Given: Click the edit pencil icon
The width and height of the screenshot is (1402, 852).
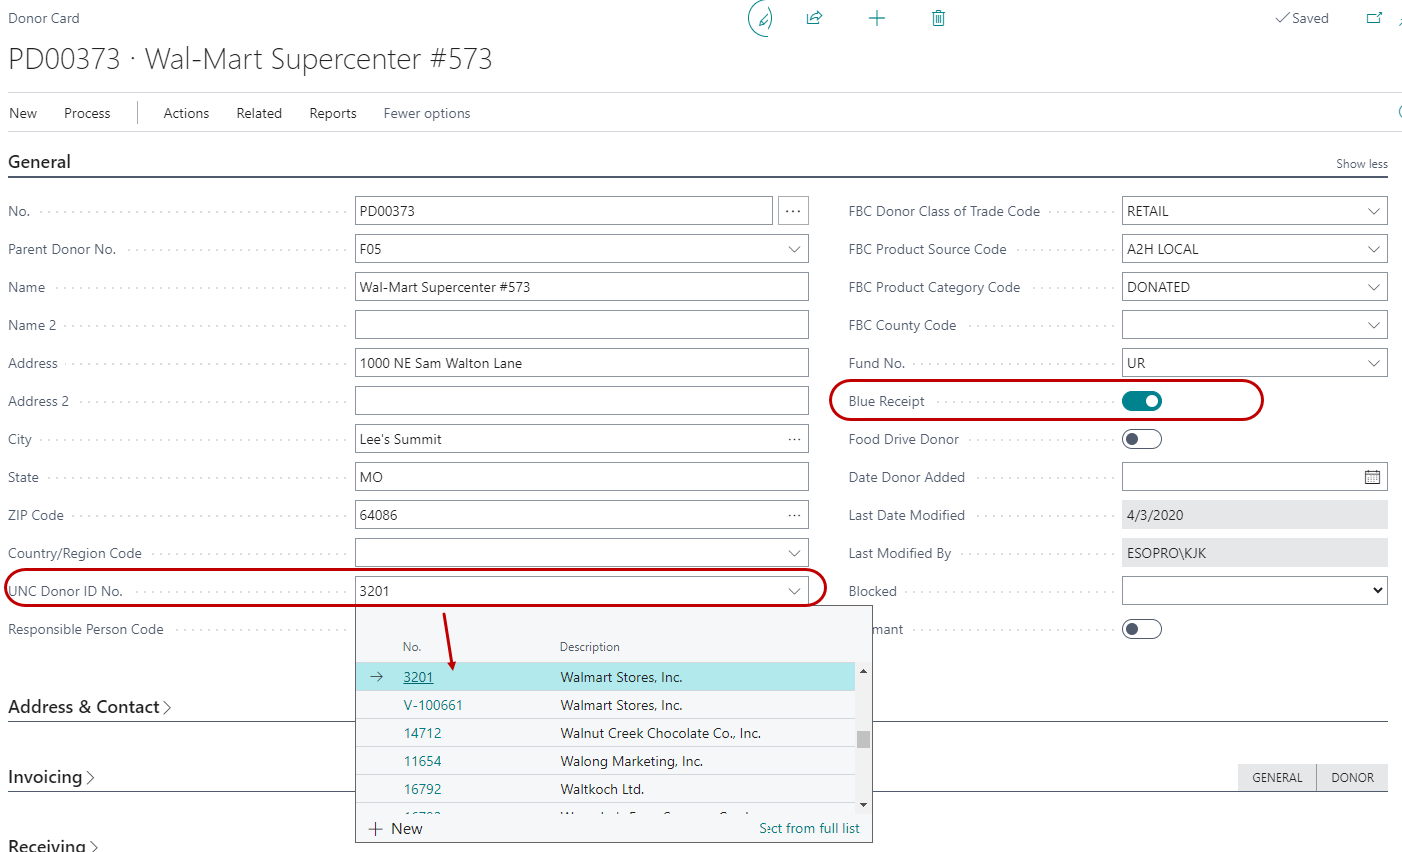Looking at the screenshot, I should (762, 18).
